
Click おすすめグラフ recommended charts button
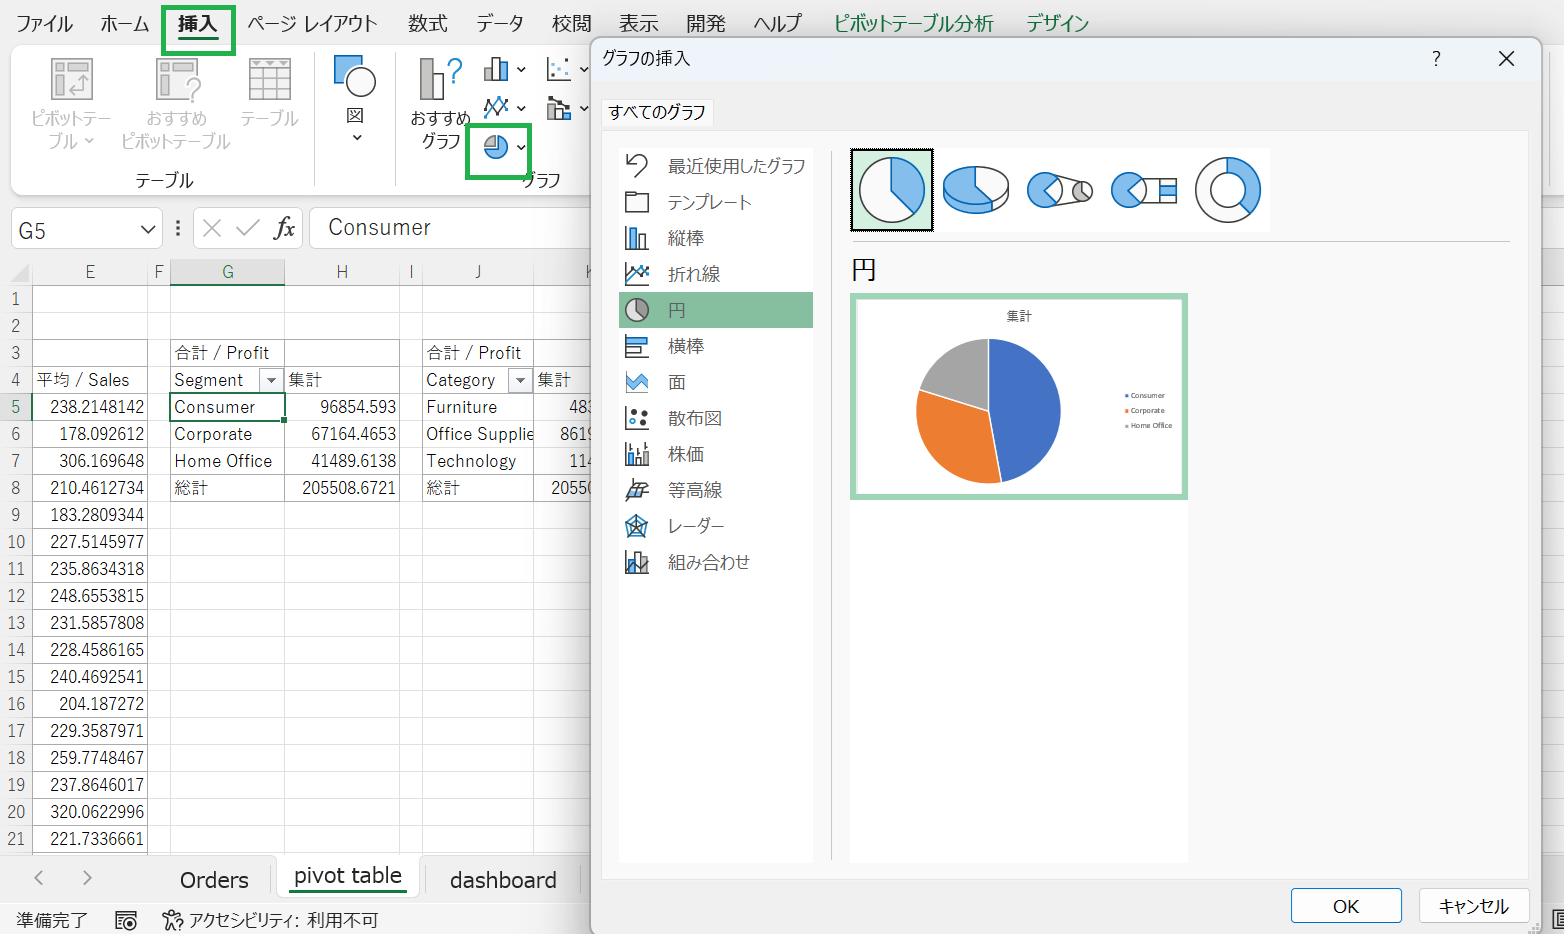tap(440, 103)
